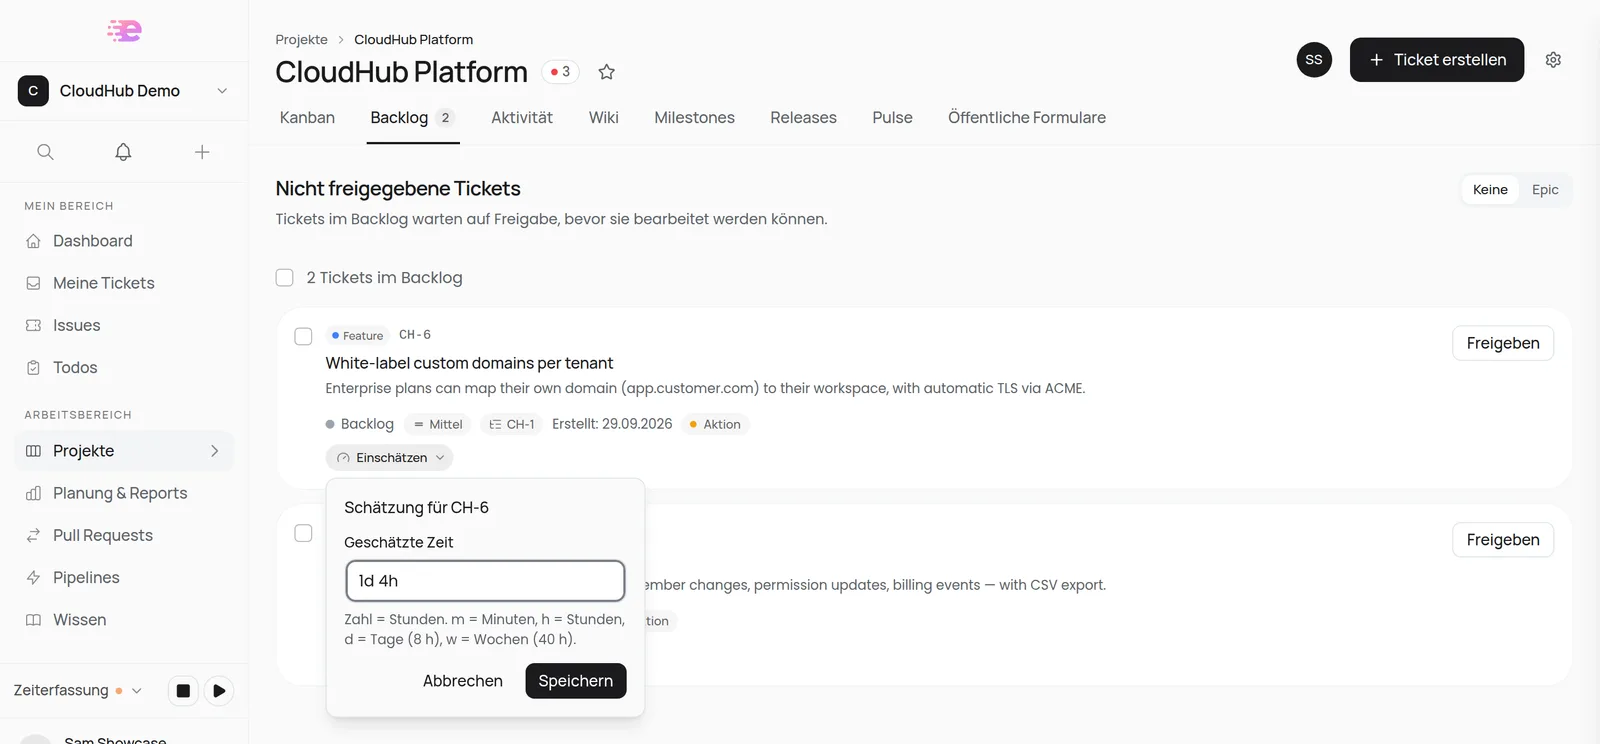Group backlog by Keine
The height and width of the screenshot is (744, 1600).
point(1490,190)
